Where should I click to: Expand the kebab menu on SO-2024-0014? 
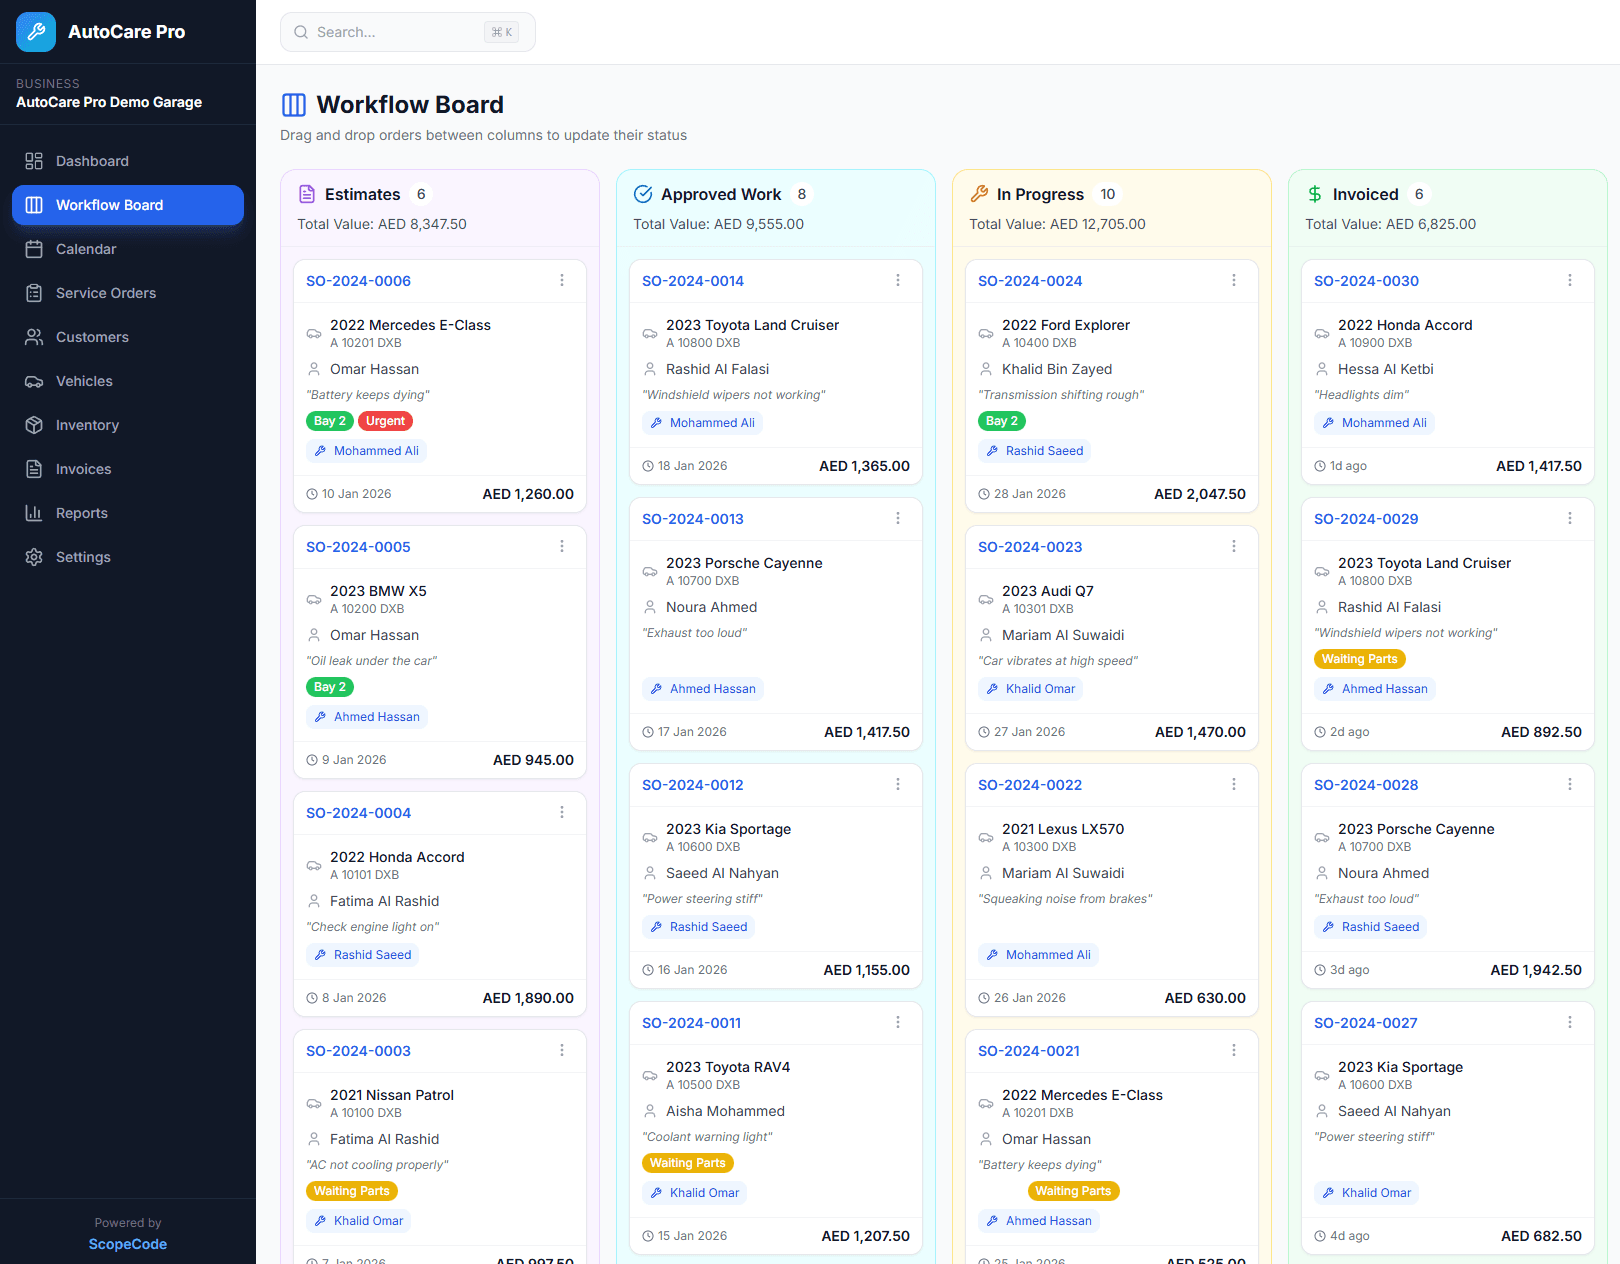[x=898, y=281]
